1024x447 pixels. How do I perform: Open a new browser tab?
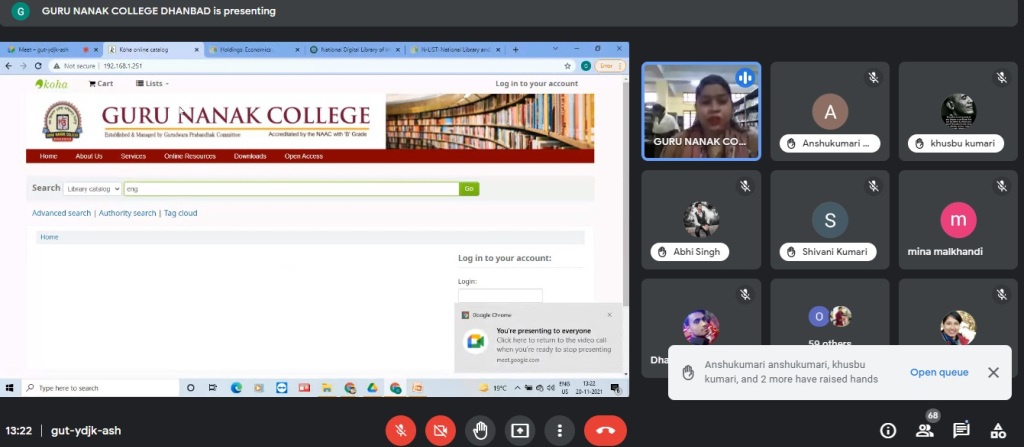[515, 50]
